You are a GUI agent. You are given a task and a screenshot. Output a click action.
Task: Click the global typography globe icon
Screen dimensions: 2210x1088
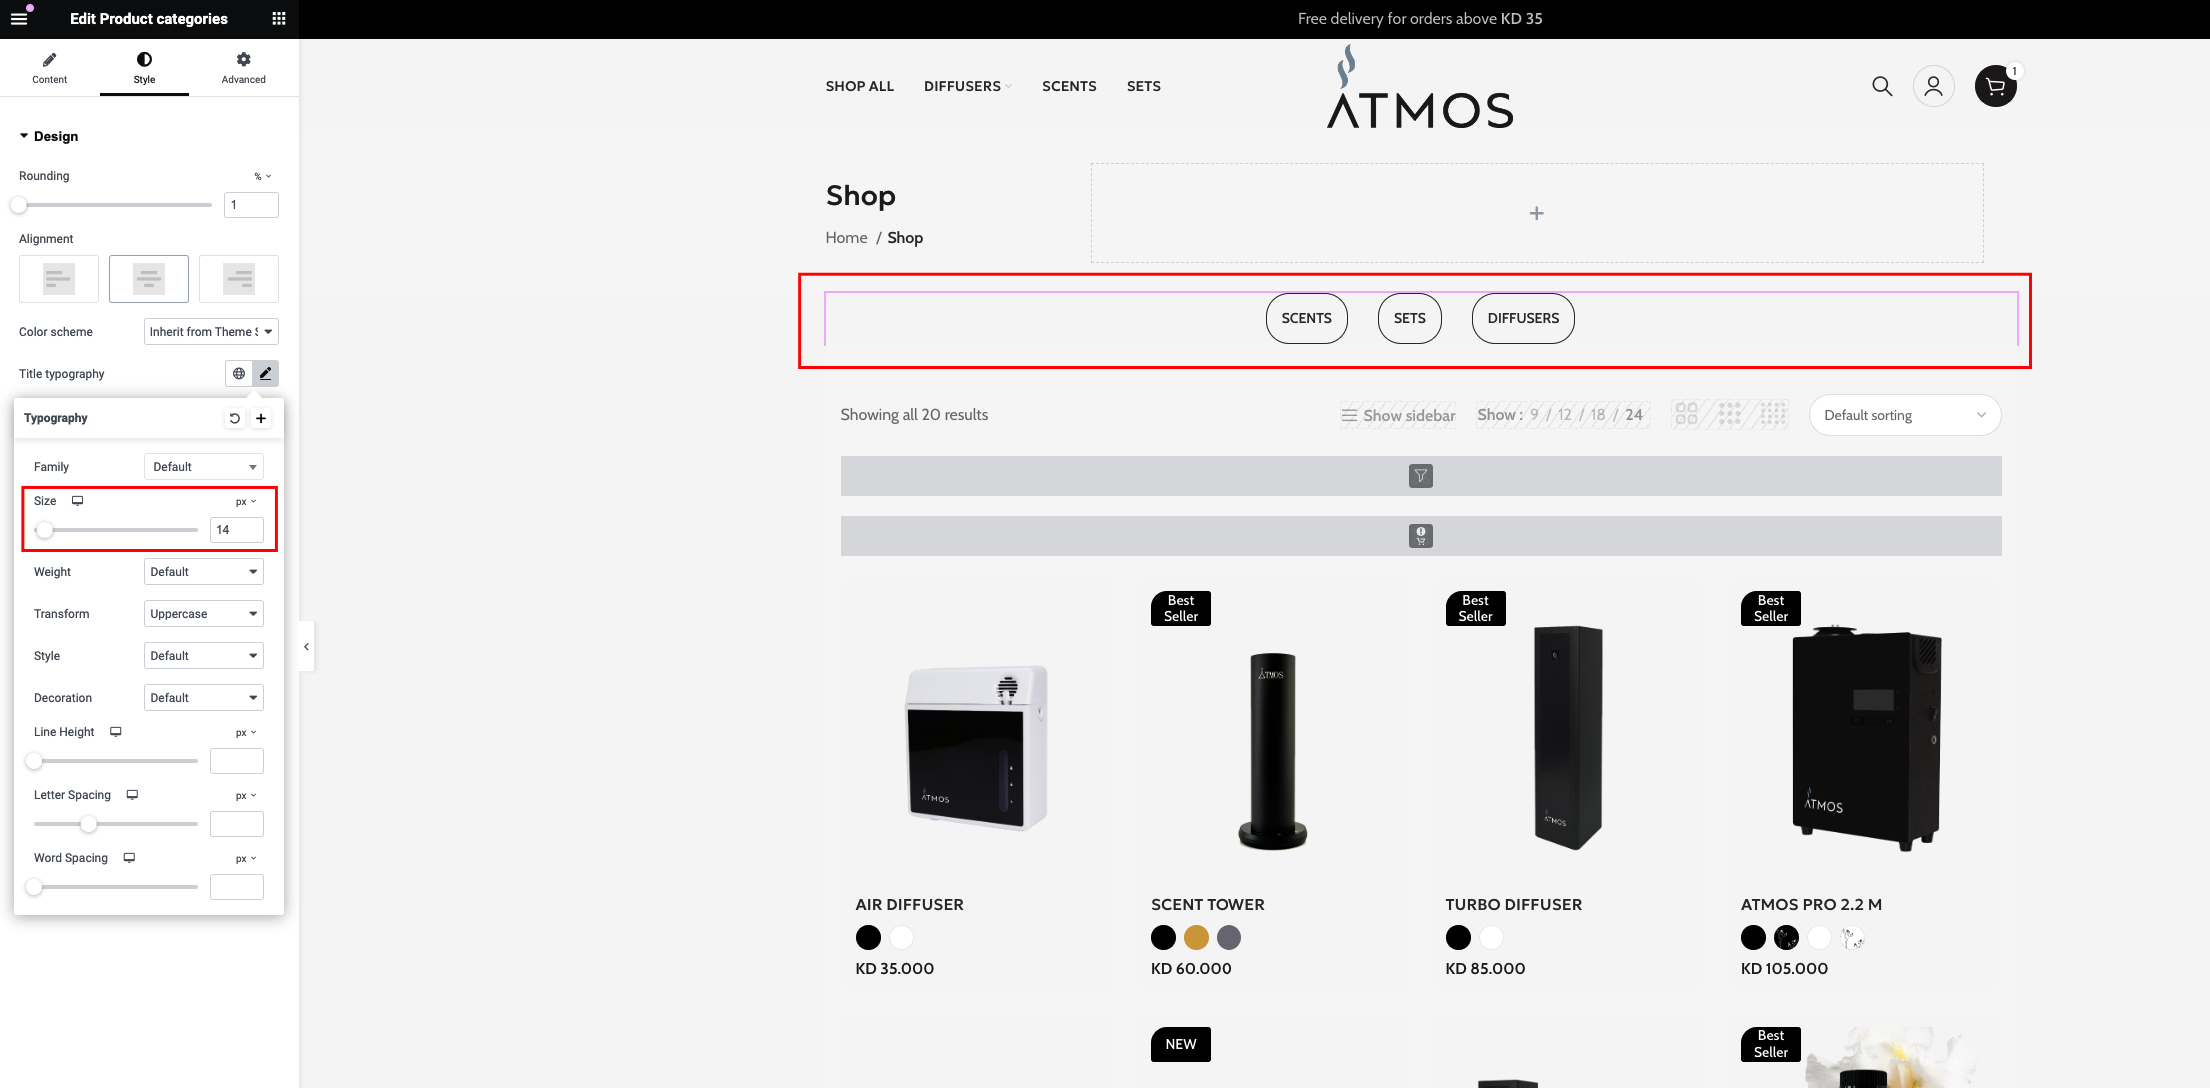tap(239, 374)
